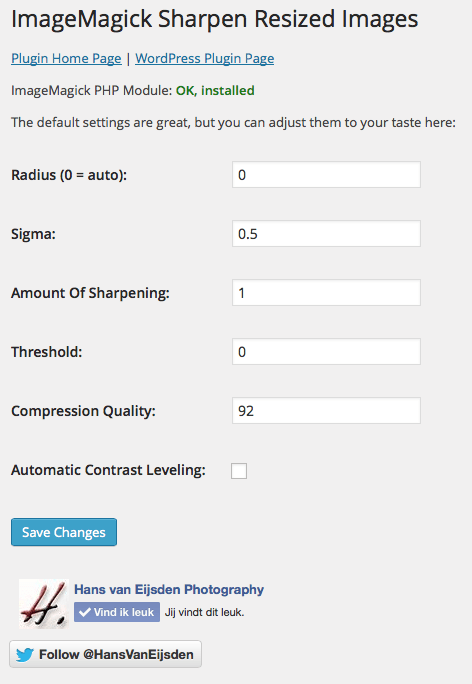Focus the Radius value input field
Screen dimensions: 472x684
click(326, 174)
